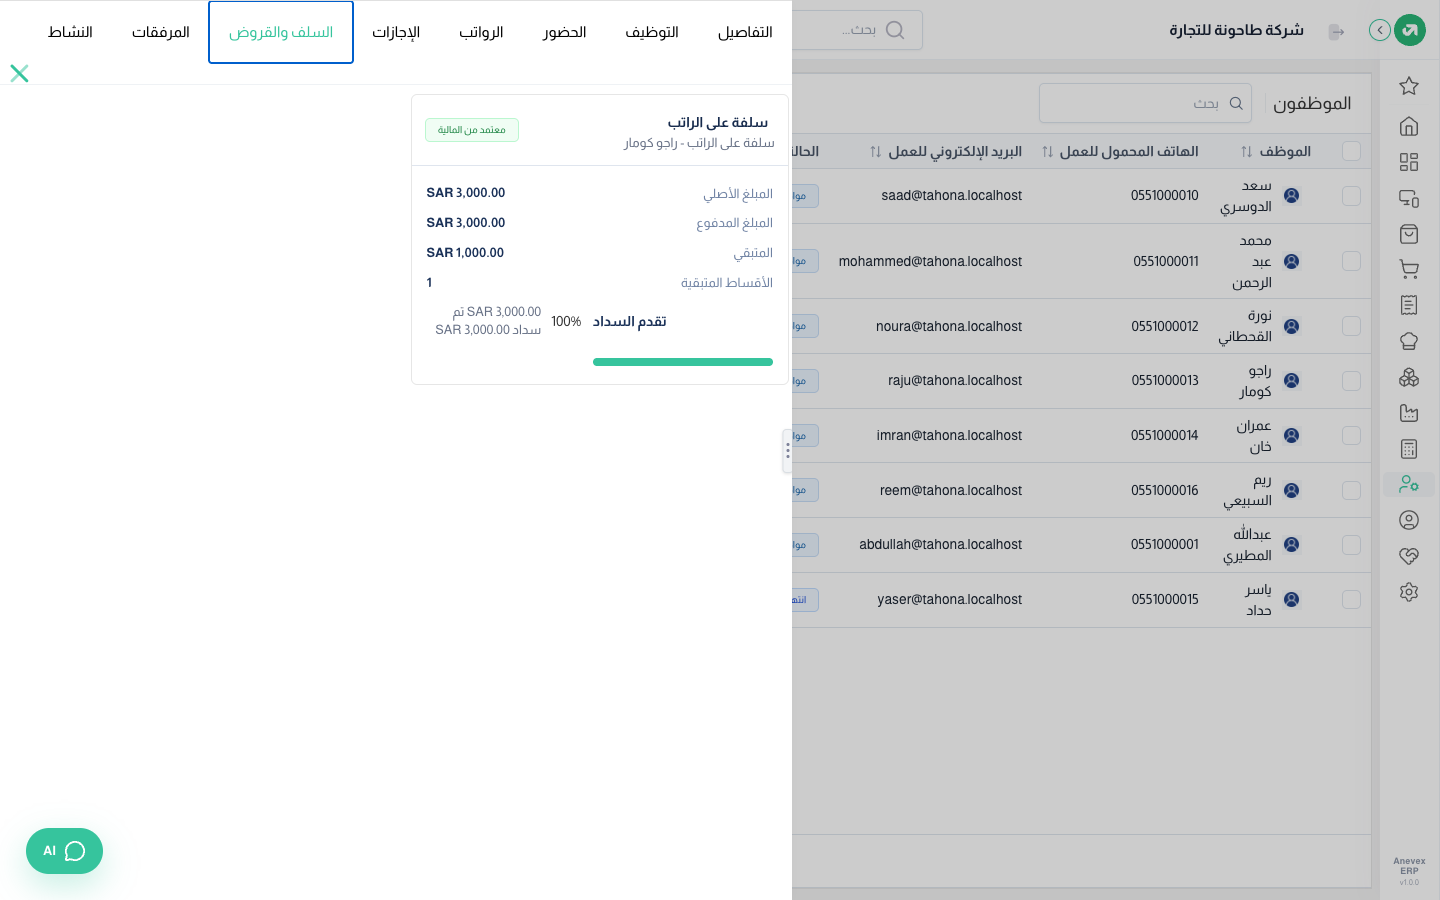Tick the checkbox for راجو كومار
Image resolution: width=1440 pixels, height=900 pixels.
pos(1351,381)
